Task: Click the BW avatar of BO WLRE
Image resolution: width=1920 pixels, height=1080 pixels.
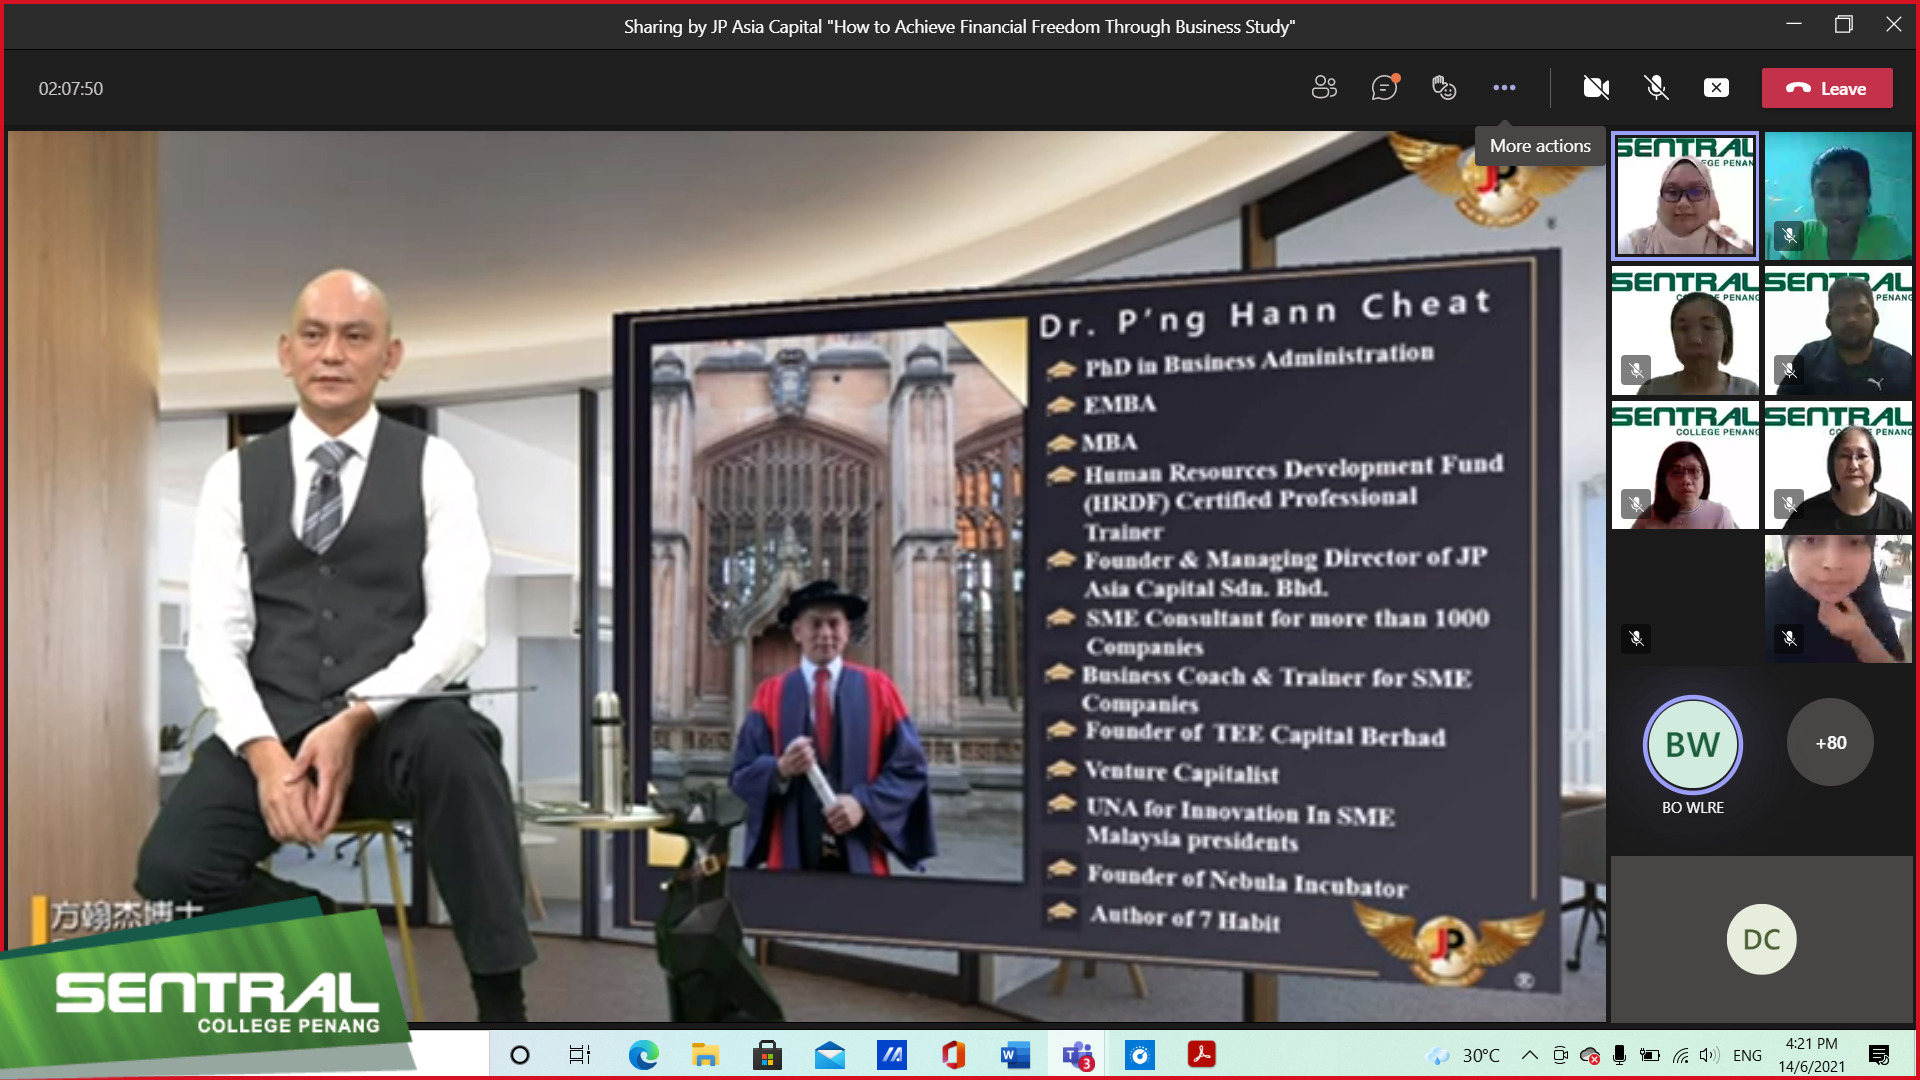Action: (1692, 744)
